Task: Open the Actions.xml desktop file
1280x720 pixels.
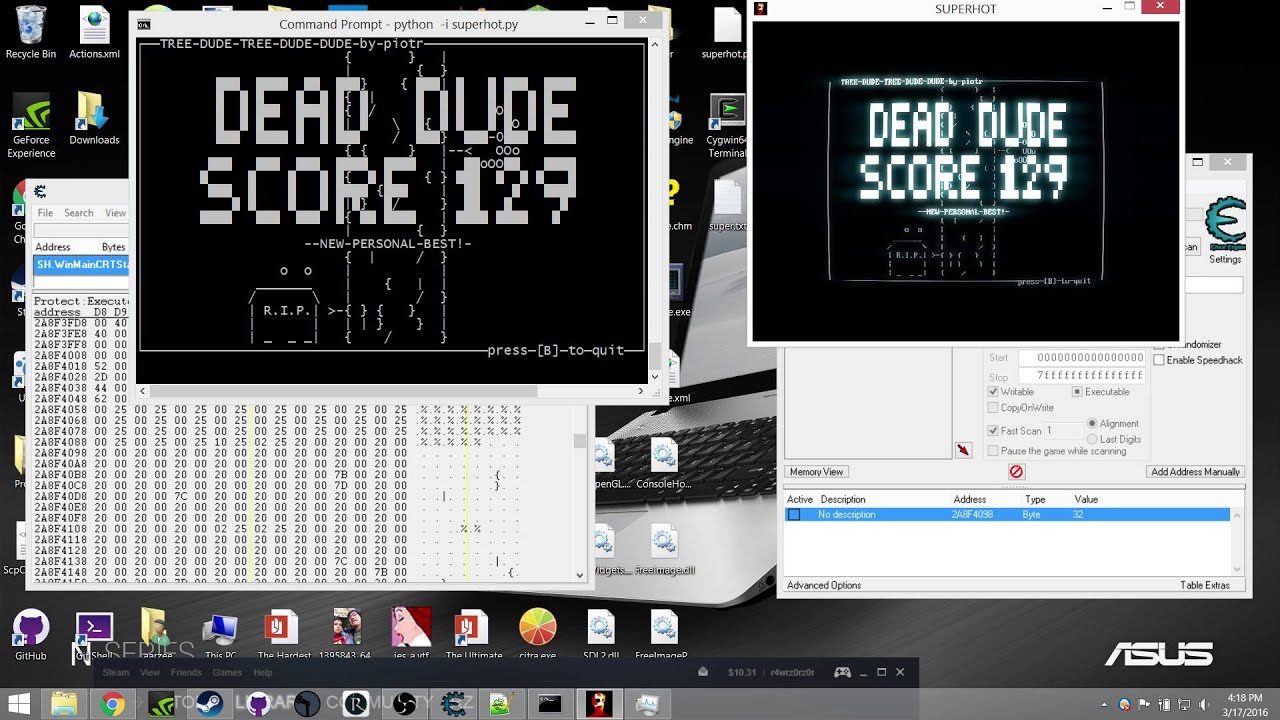Action: coord(94,32)
